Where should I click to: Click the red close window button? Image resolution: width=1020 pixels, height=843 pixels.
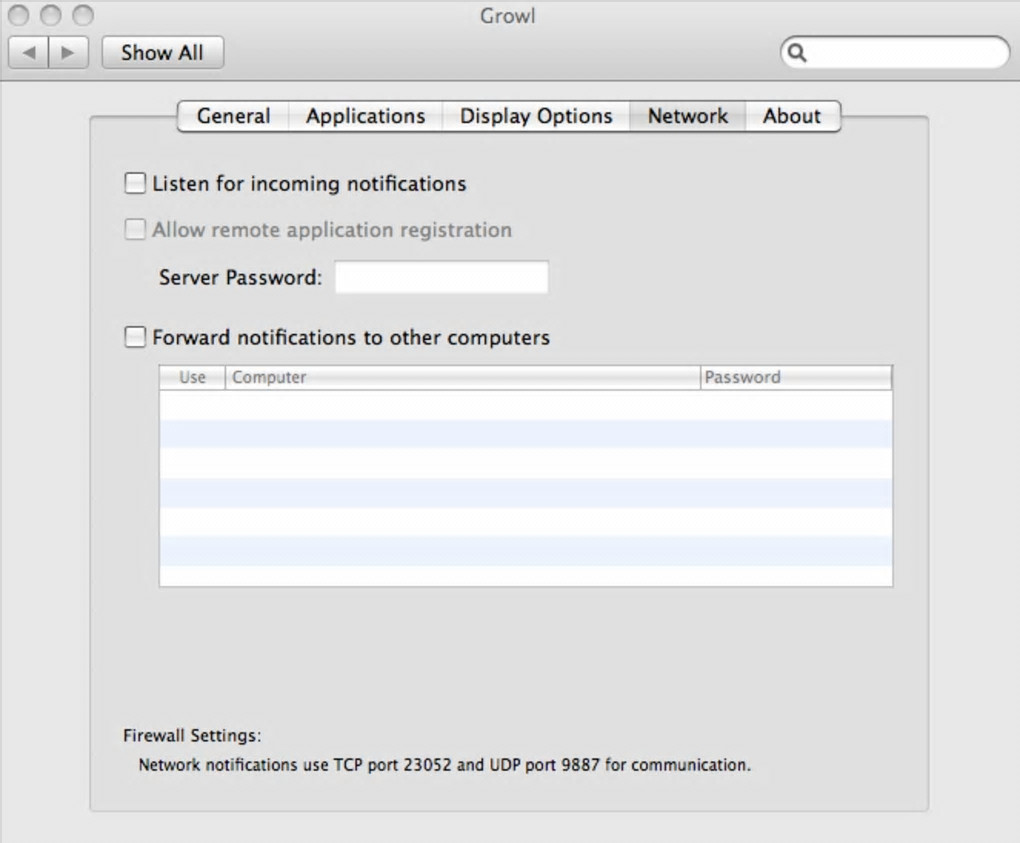[x=20, y=16]
